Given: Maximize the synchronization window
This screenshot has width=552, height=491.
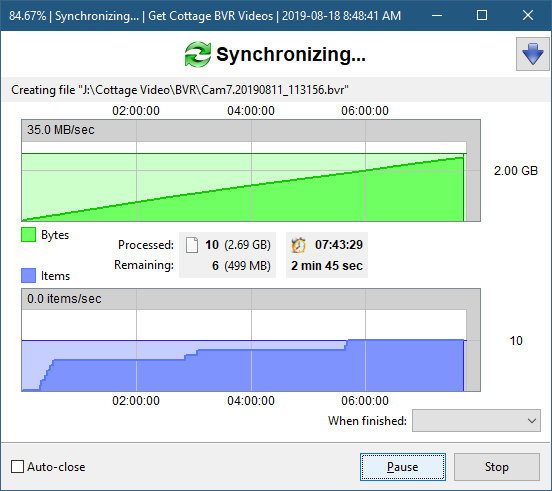Looking at the screenshot, I should pos(482,15).
